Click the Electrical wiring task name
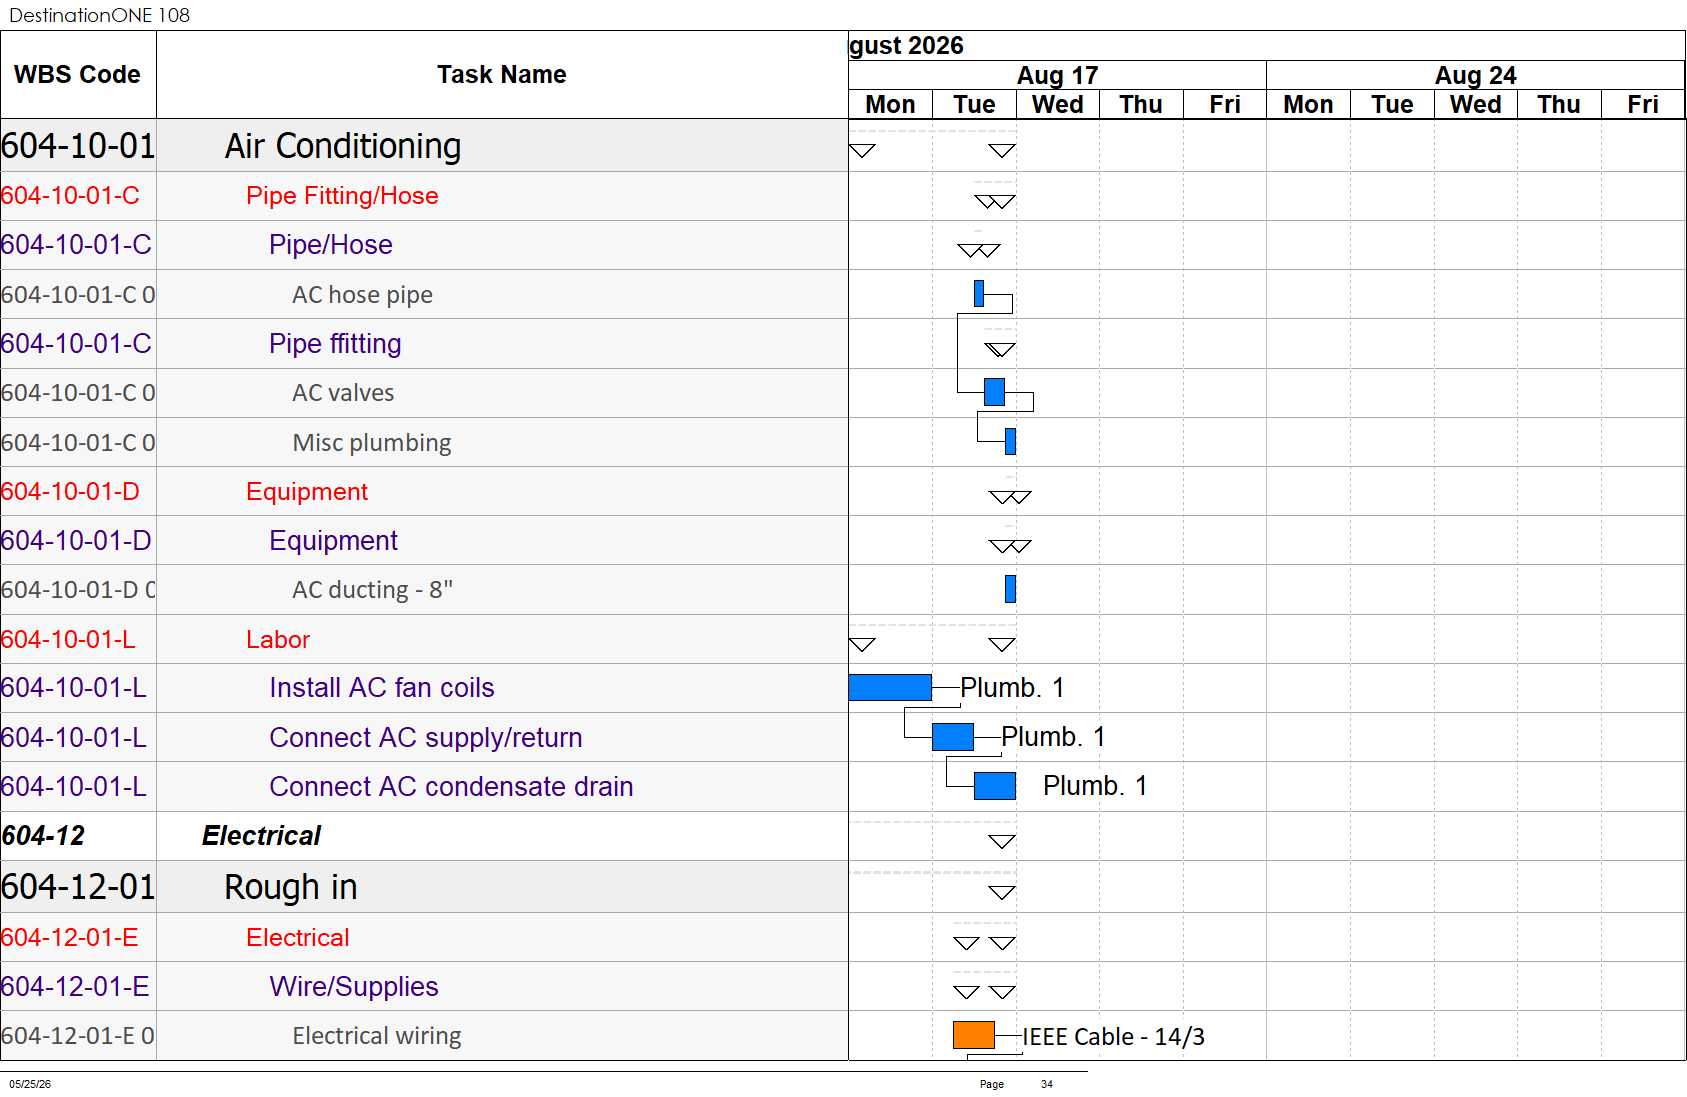 (x=377, y=1036)
